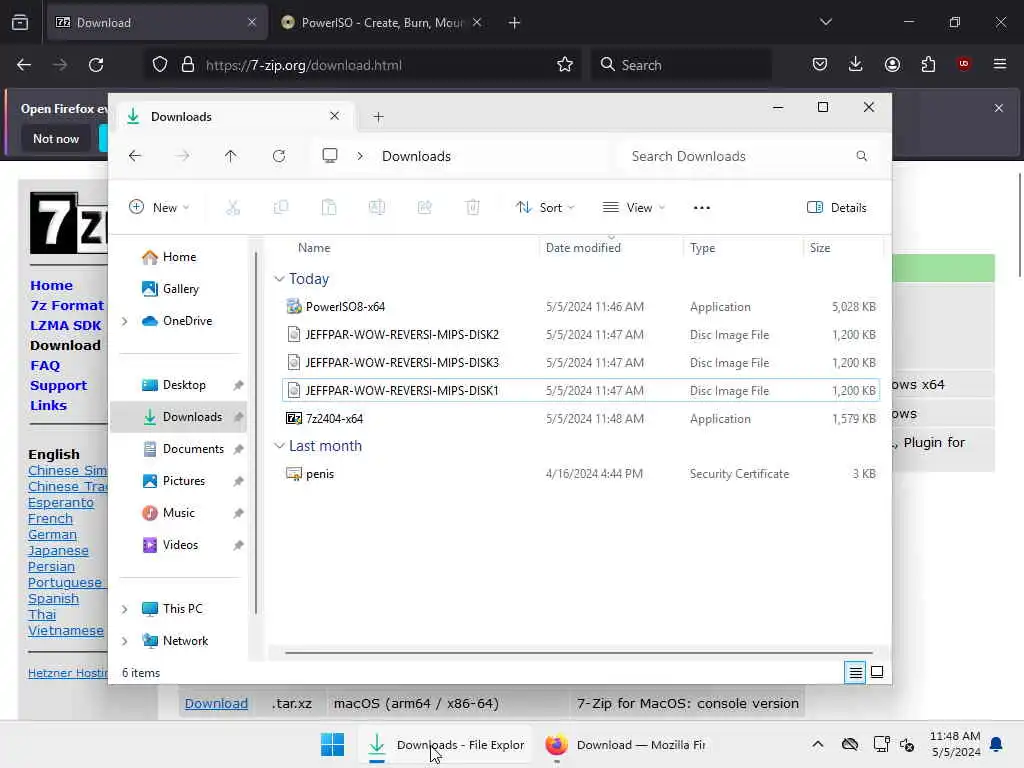Click the Delete trash icon in Explorer
Viewport: 1024px width, 768px height.
click(473, 208)
